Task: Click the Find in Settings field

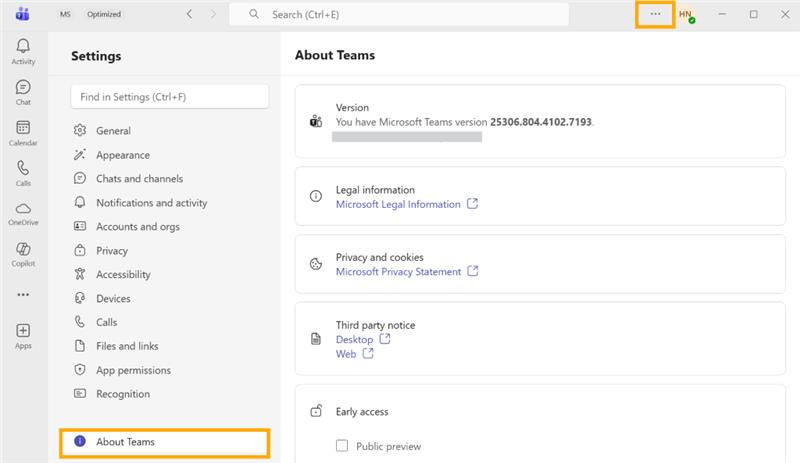Action: 169,97
